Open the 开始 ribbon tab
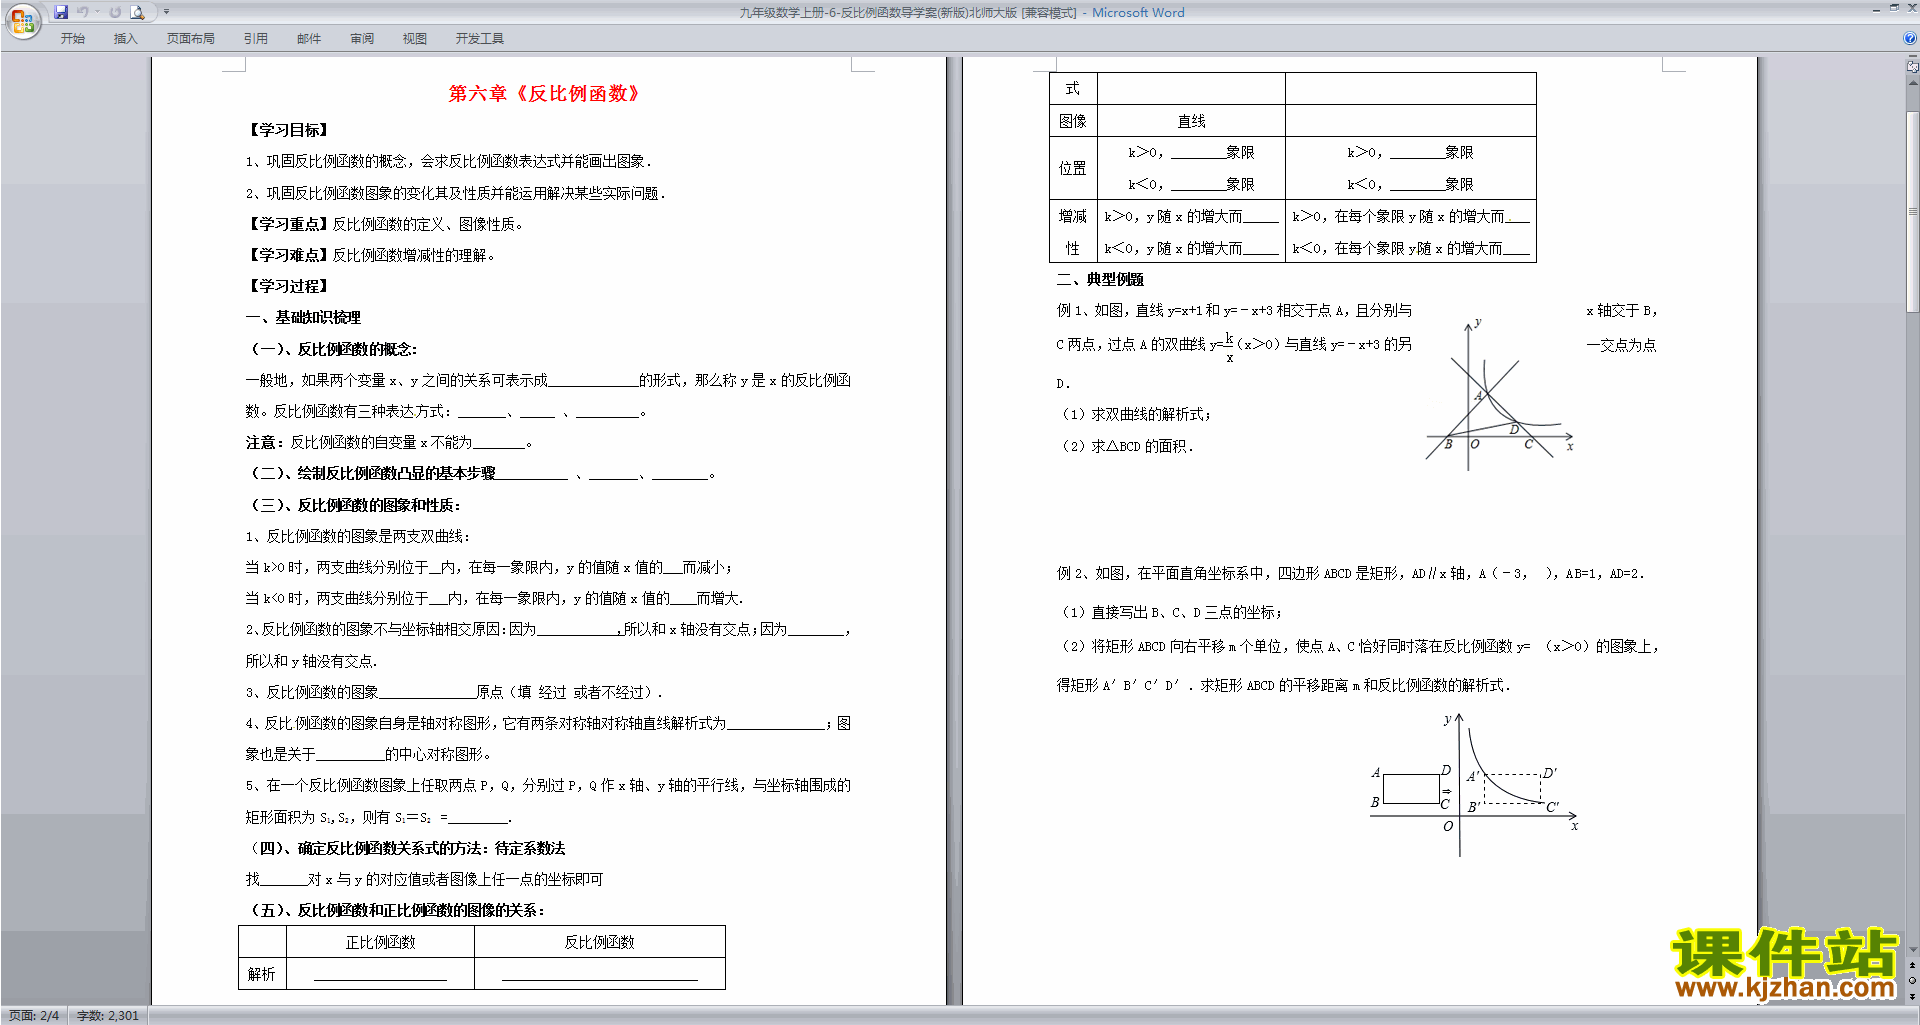1920x1025 pixels. coord(73,38)
